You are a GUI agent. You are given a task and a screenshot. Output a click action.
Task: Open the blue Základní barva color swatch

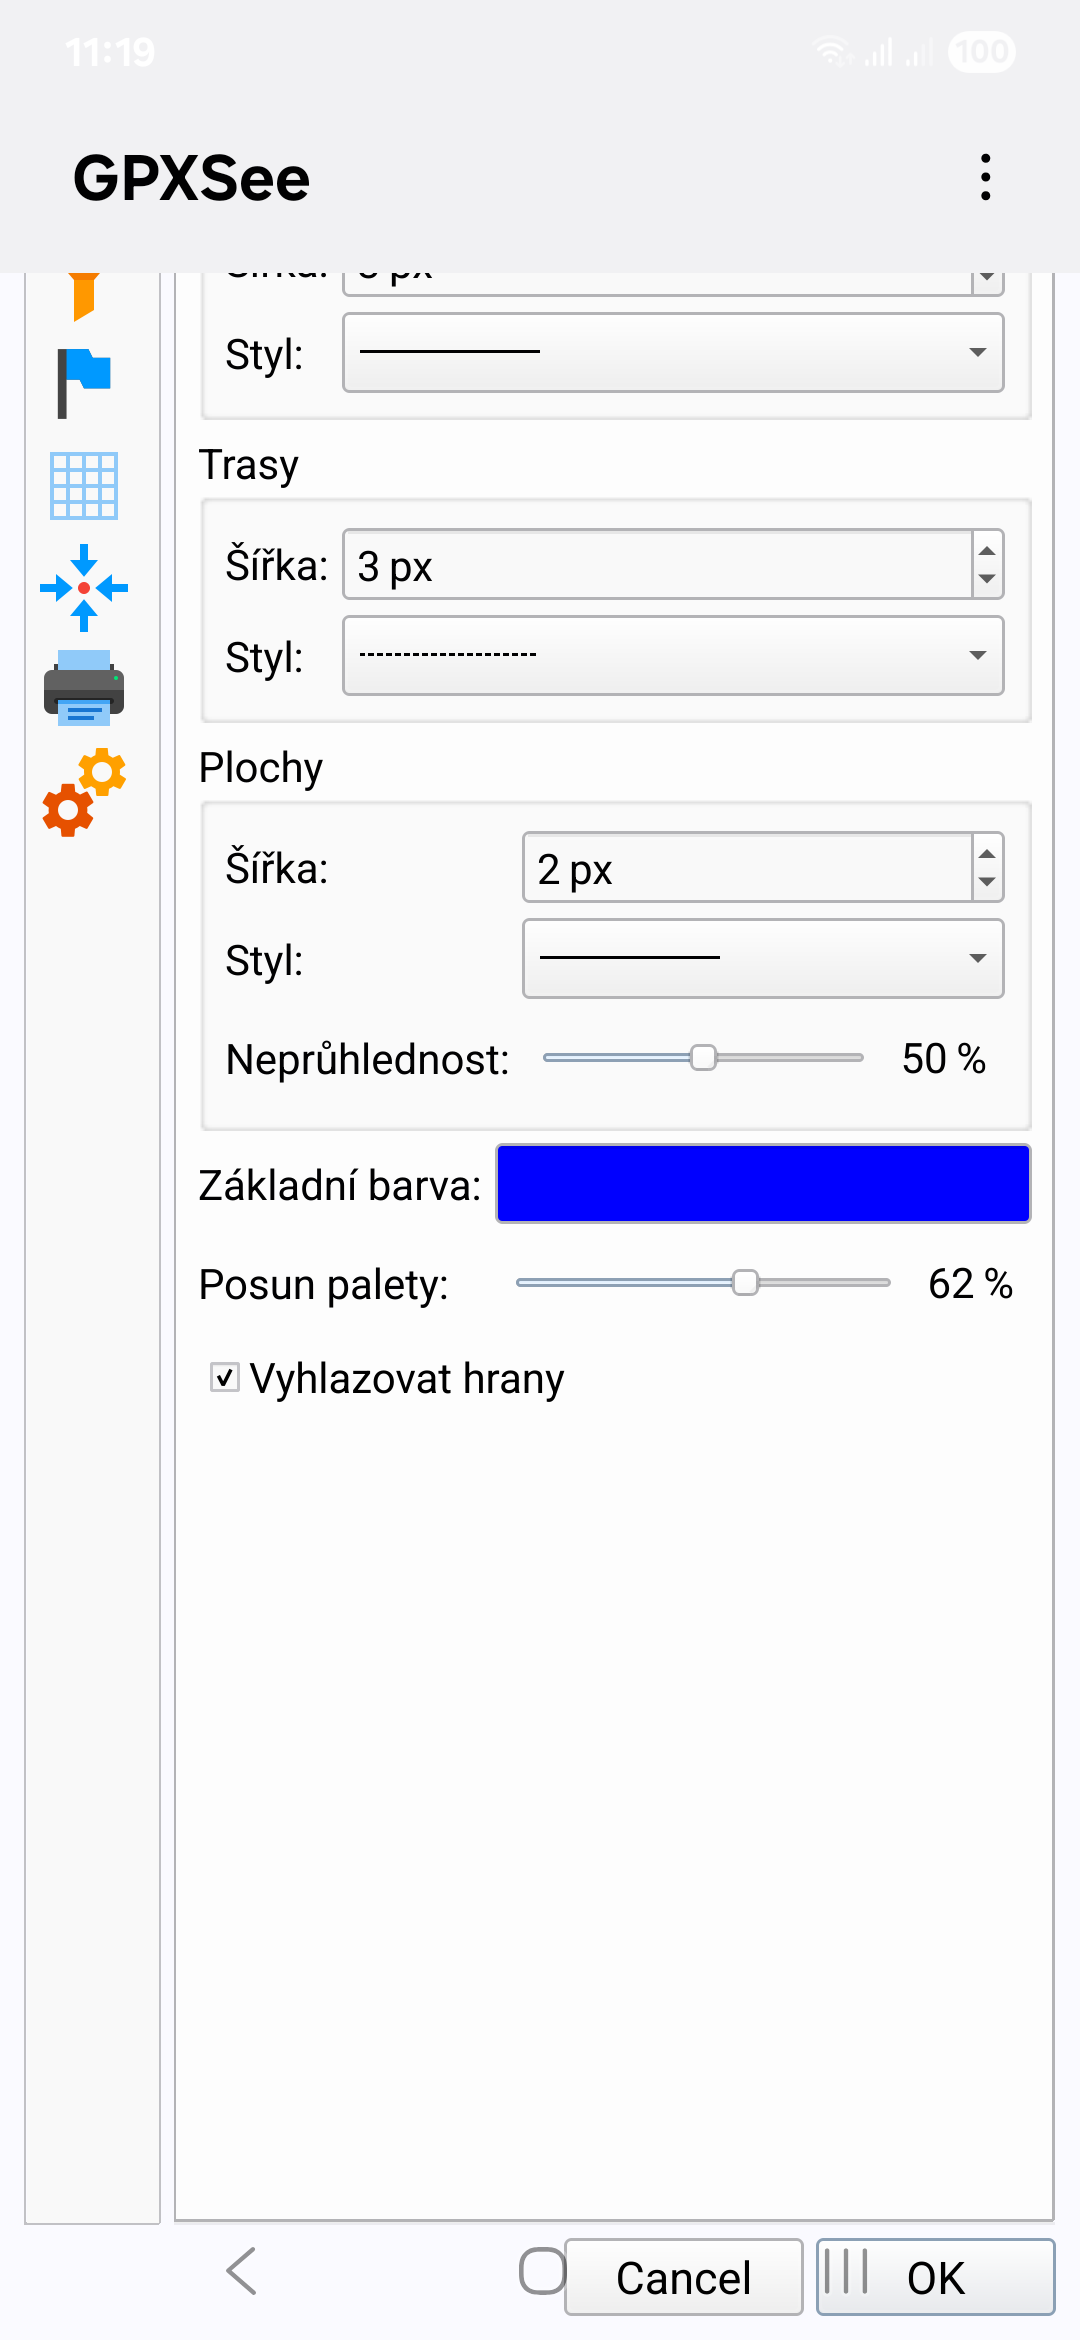tap(763, 1184)
